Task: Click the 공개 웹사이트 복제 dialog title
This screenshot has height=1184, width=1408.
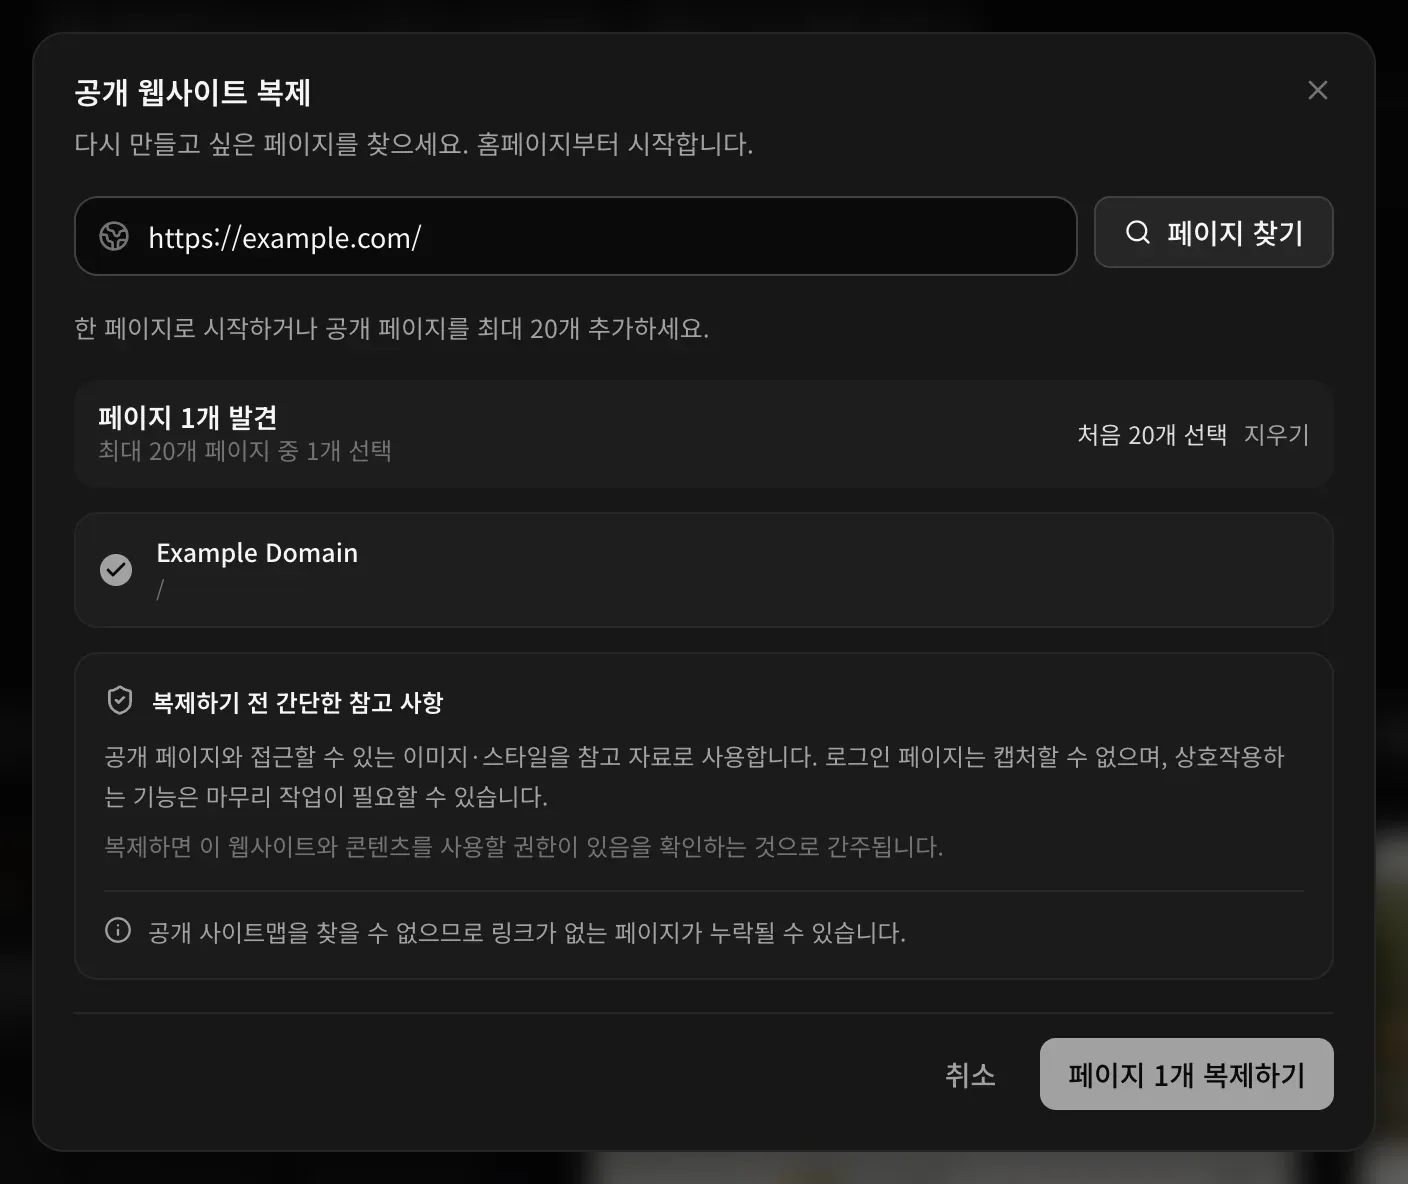Action: [193, 92]
